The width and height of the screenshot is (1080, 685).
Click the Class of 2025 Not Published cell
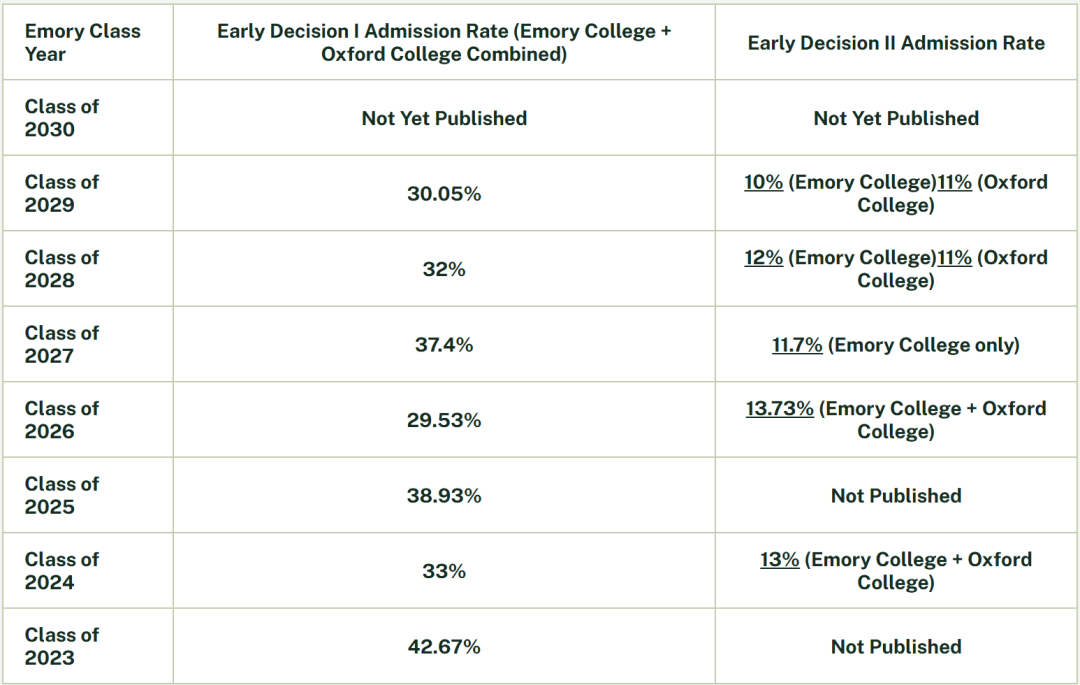896,496
